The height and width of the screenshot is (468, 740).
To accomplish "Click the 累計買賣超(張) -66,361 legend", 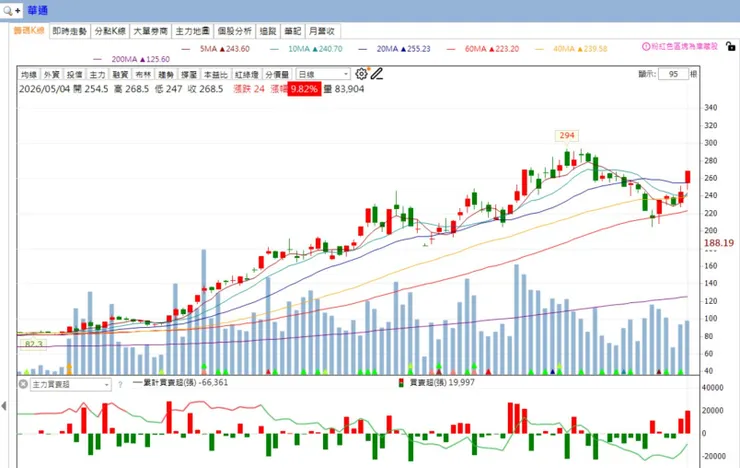I will [181, 382].
